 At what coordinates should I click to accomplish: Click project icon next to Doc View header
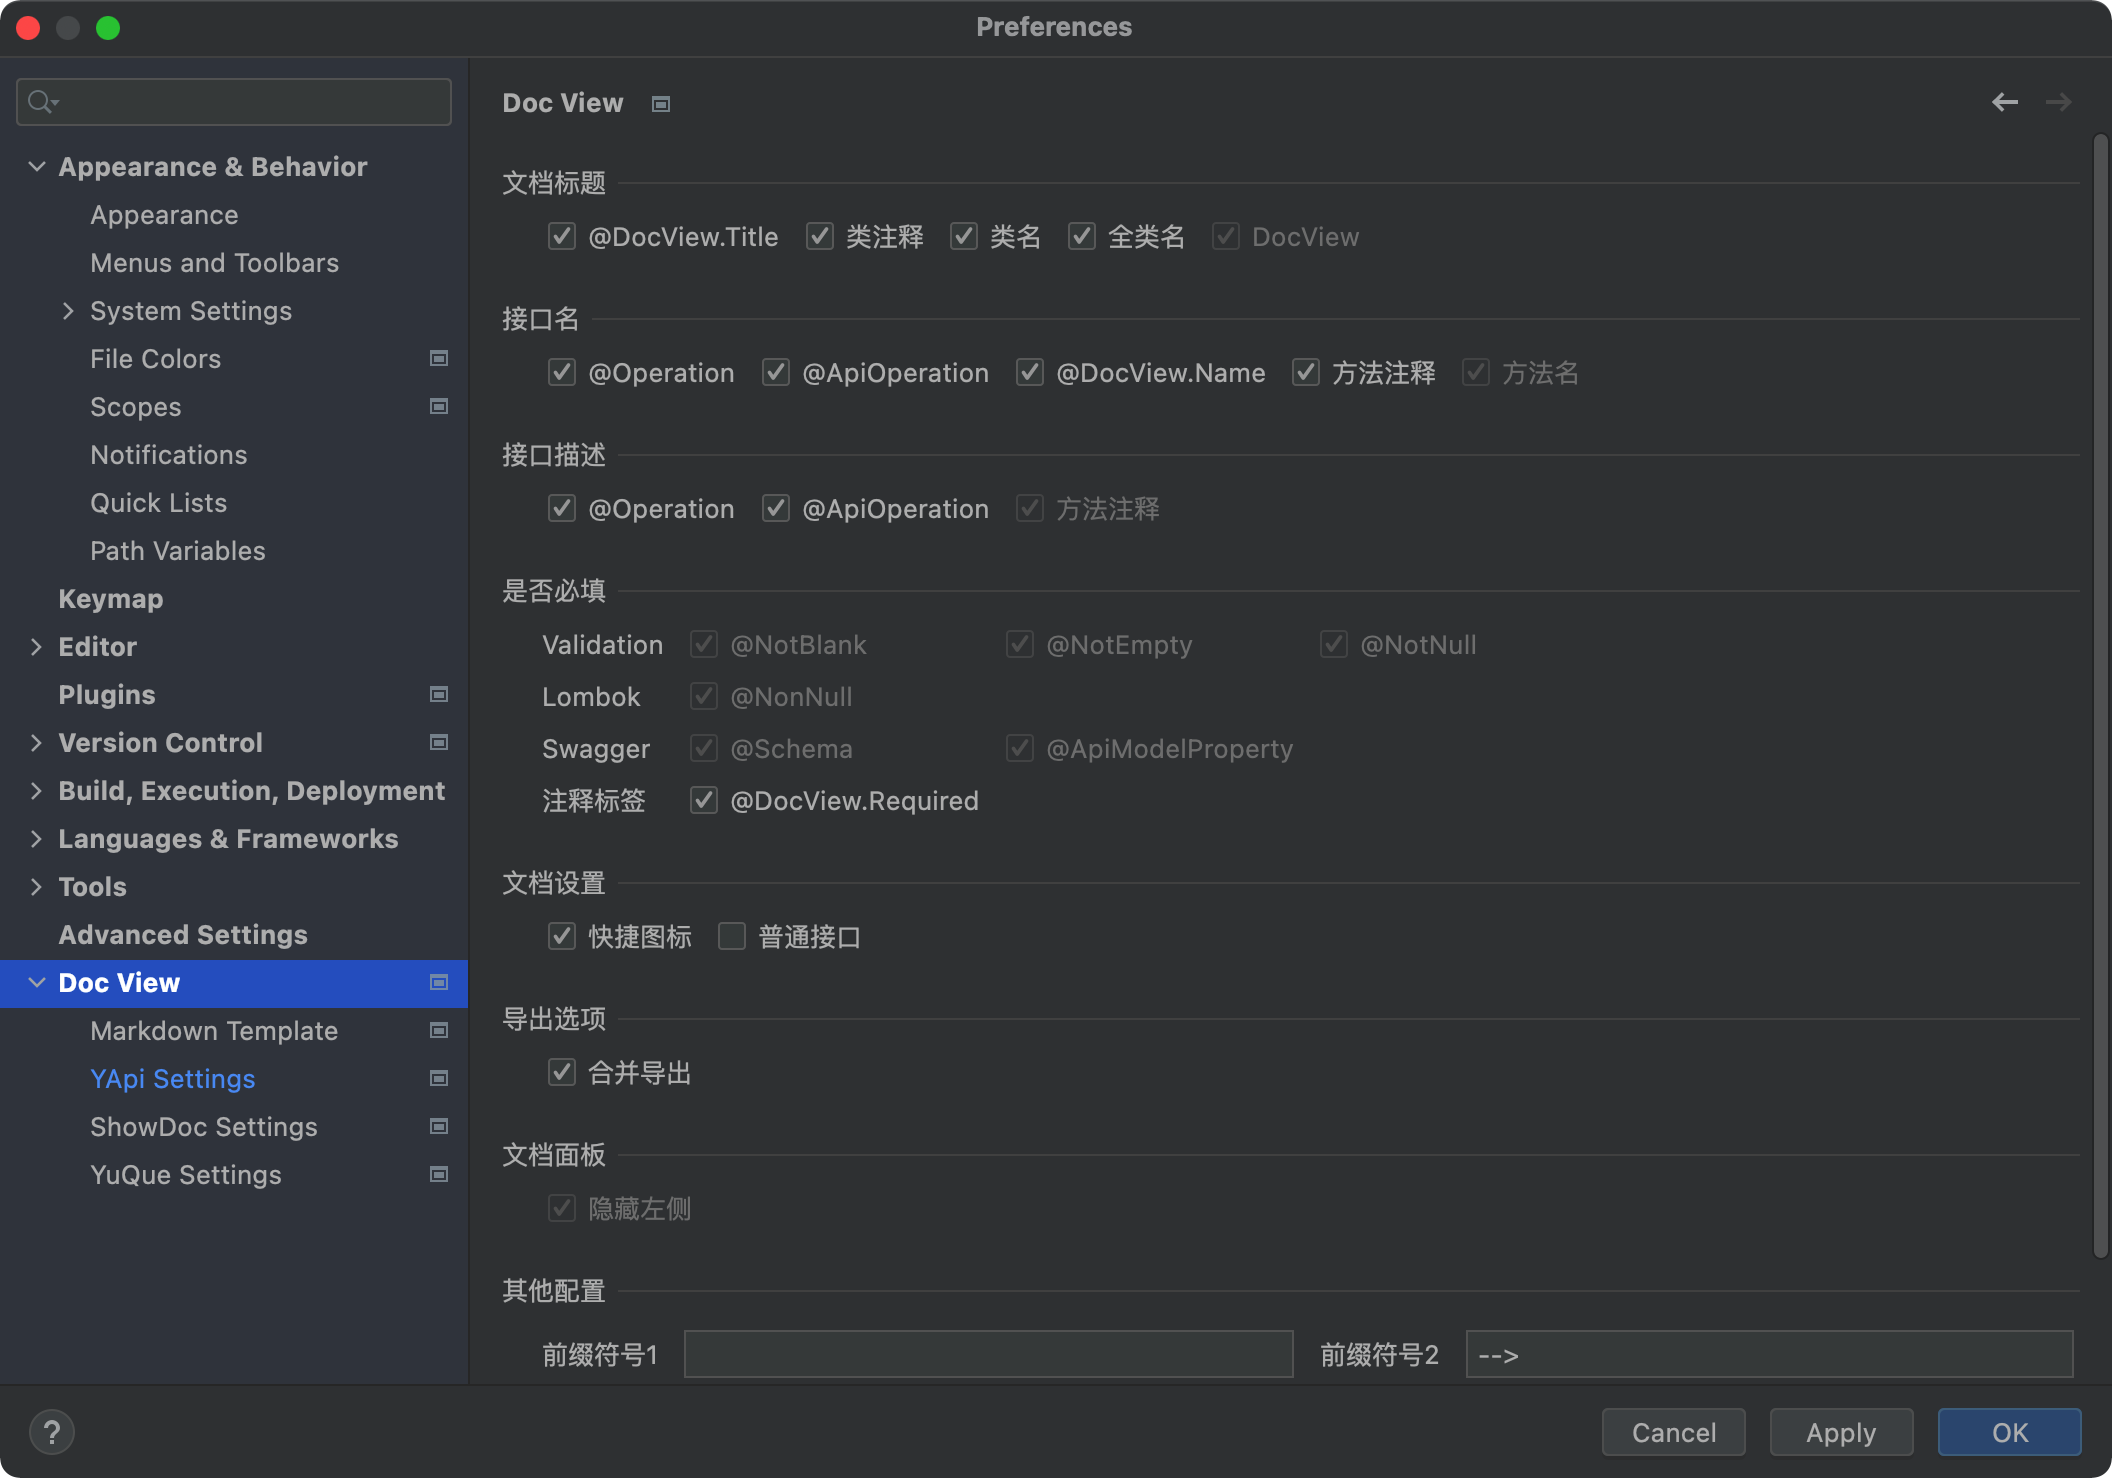(660, 104)
